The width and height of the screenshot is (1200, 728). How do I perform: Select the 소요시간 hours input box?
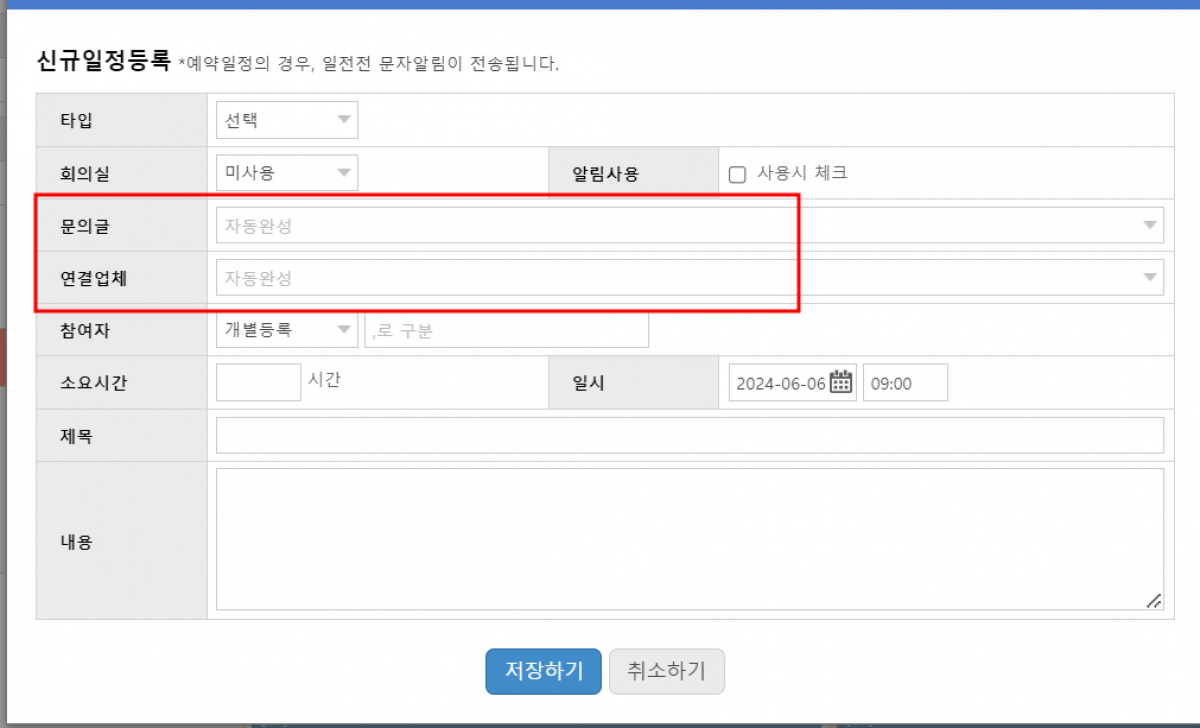tap(258, 382)
